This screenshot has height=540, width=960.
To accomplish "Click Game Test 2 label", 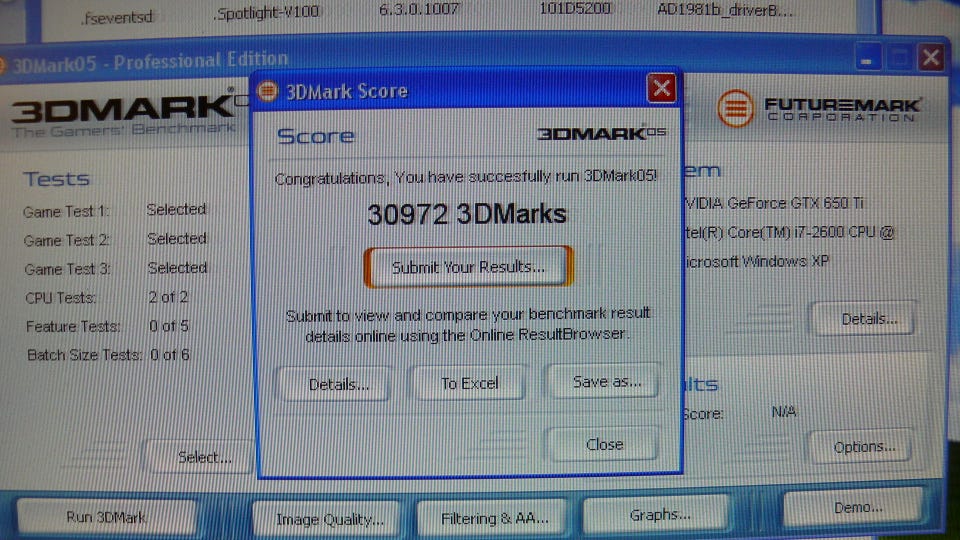I will pyautogui.click(x=67, y=240).
